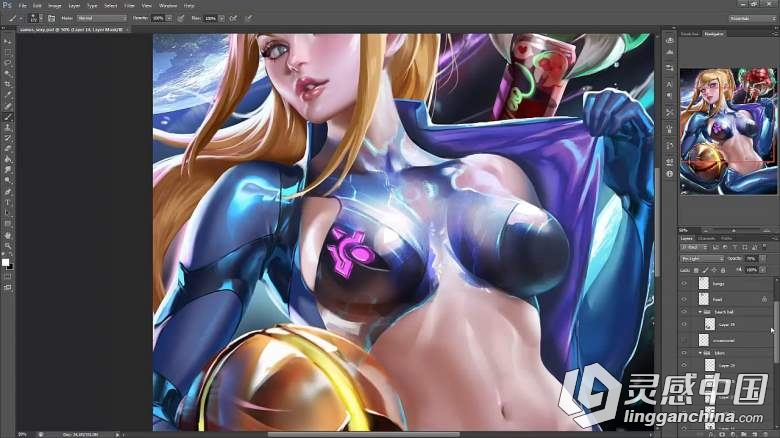Viewport: 780px width, 438px height.
Task: Select the Hand tool
Action: 7,235
